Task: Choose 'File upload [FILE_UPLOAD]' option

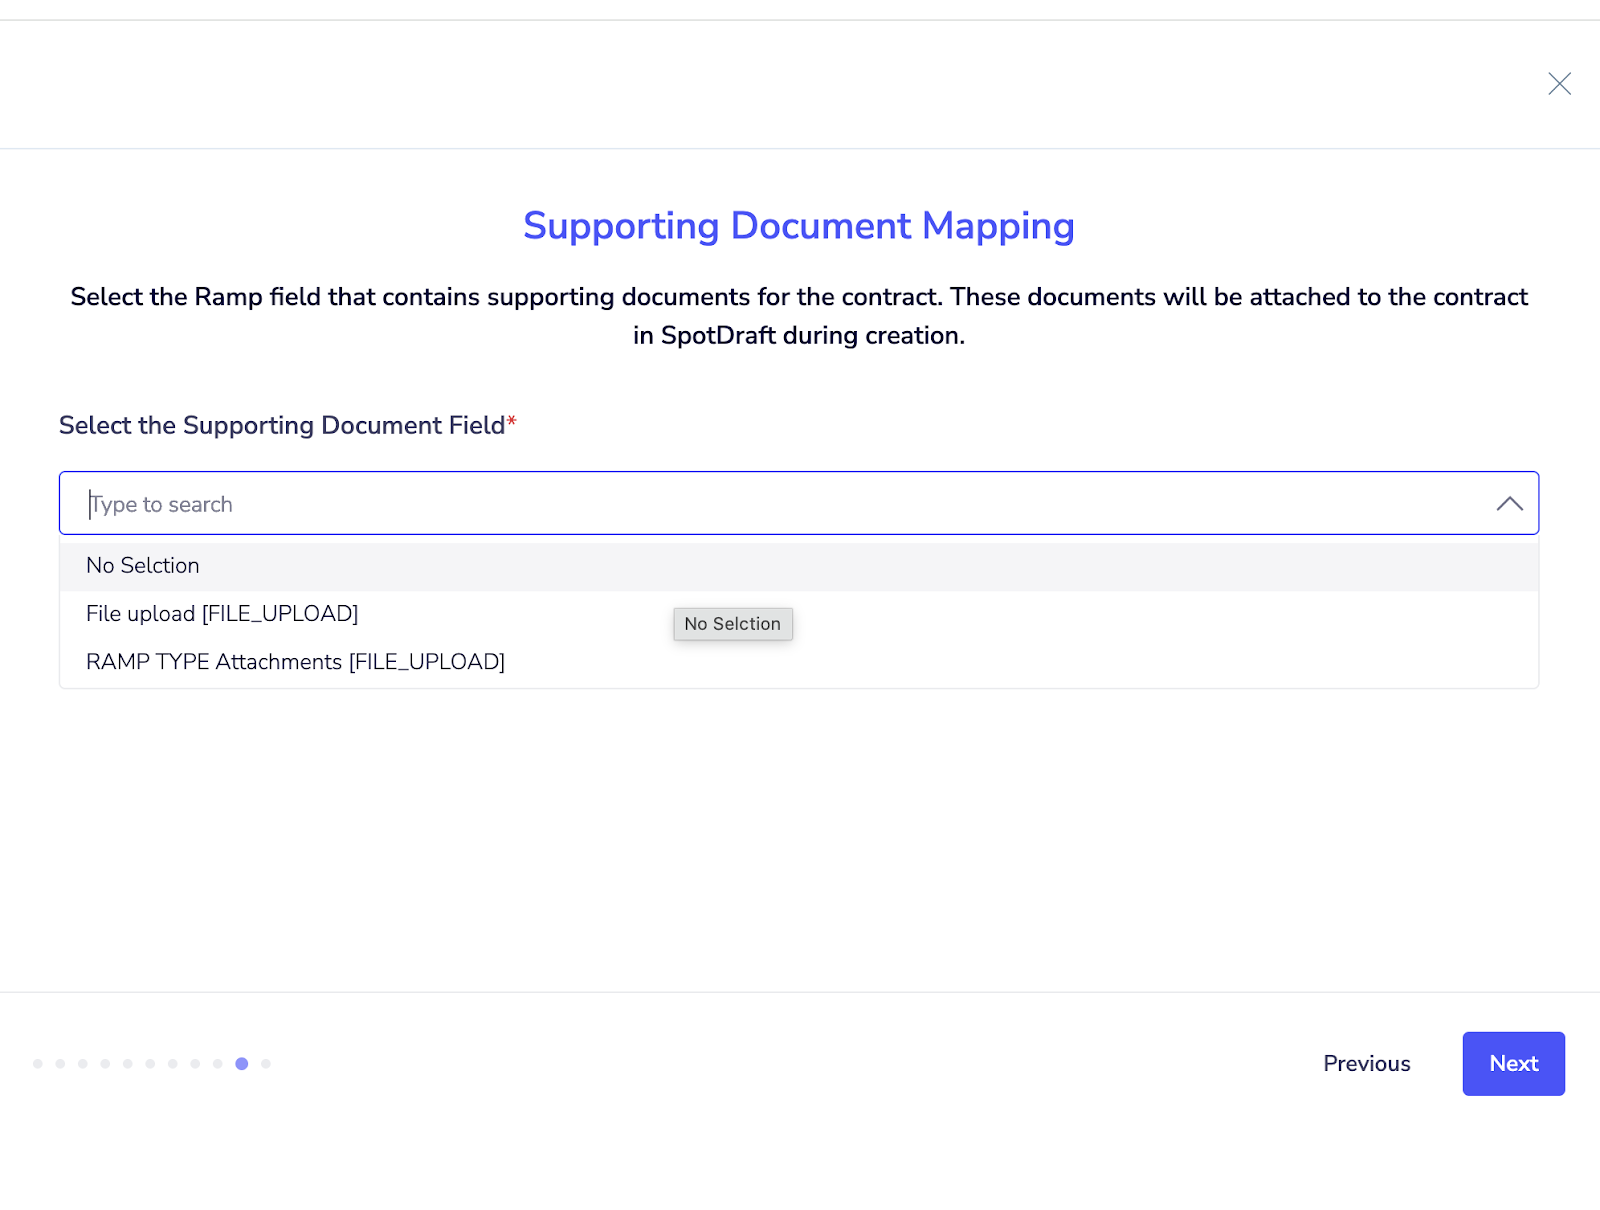Action: point(222,614)
